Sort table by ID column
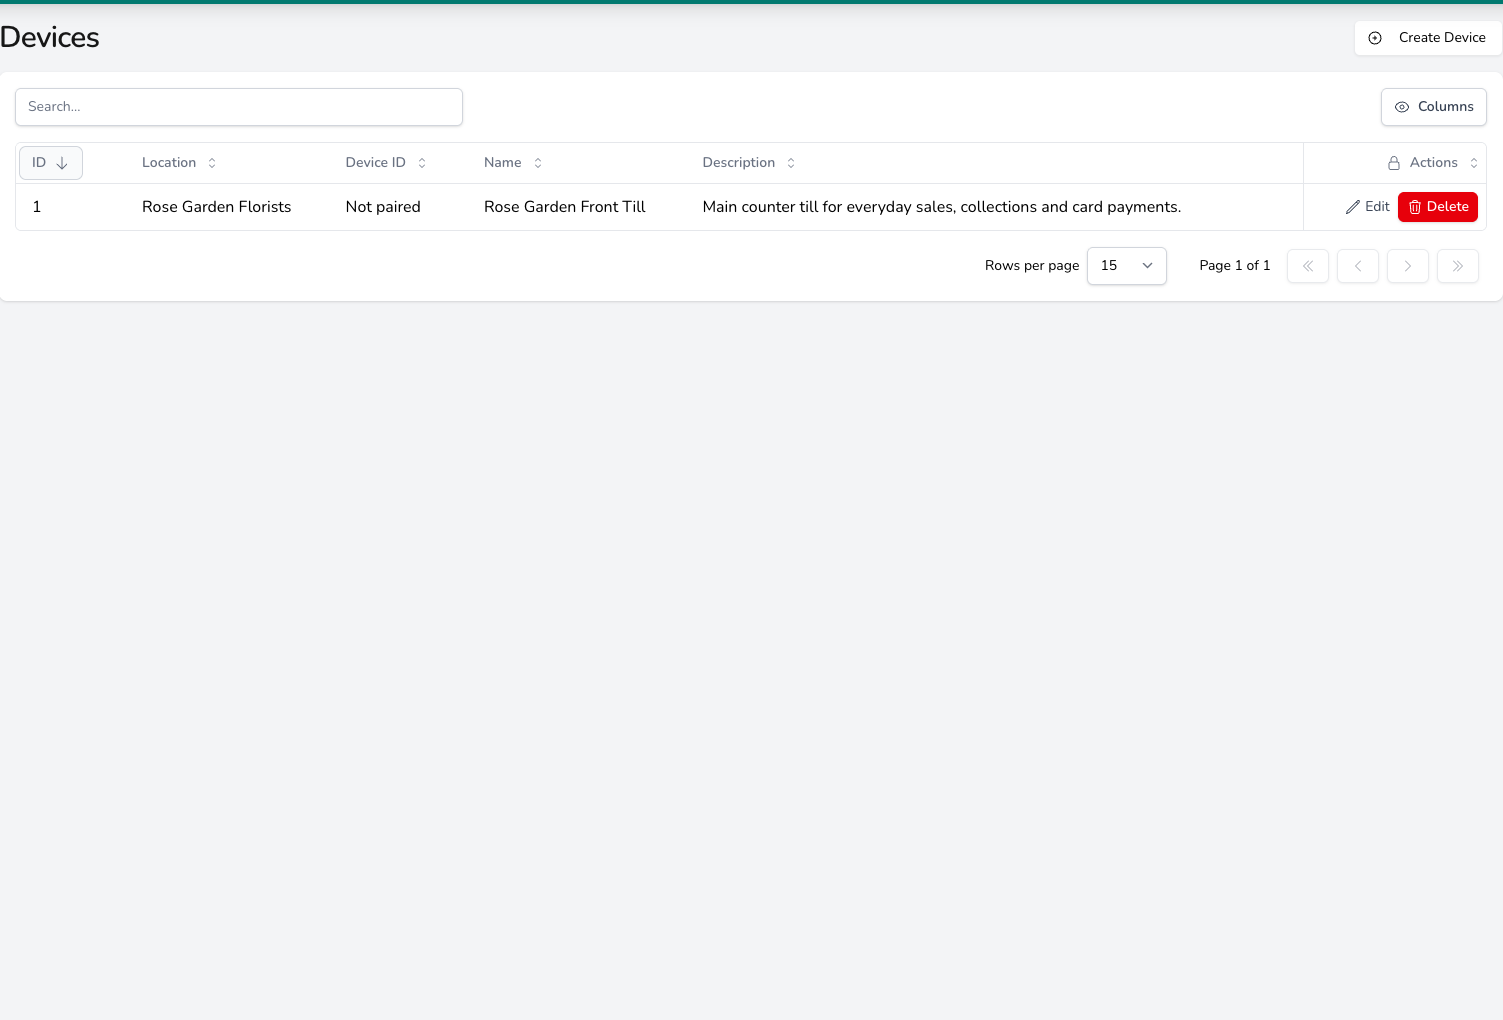Viewport: 1503px width, 1020px height. point(51,163)
